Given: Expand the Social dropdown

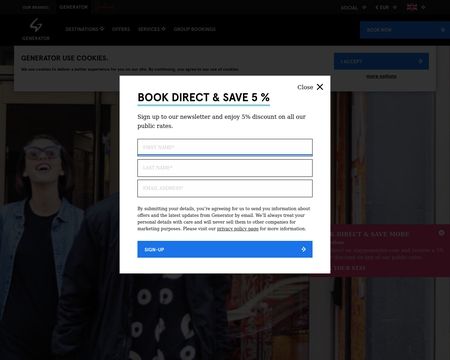Looking at the screenshot, I should click(x=353, y=7).
